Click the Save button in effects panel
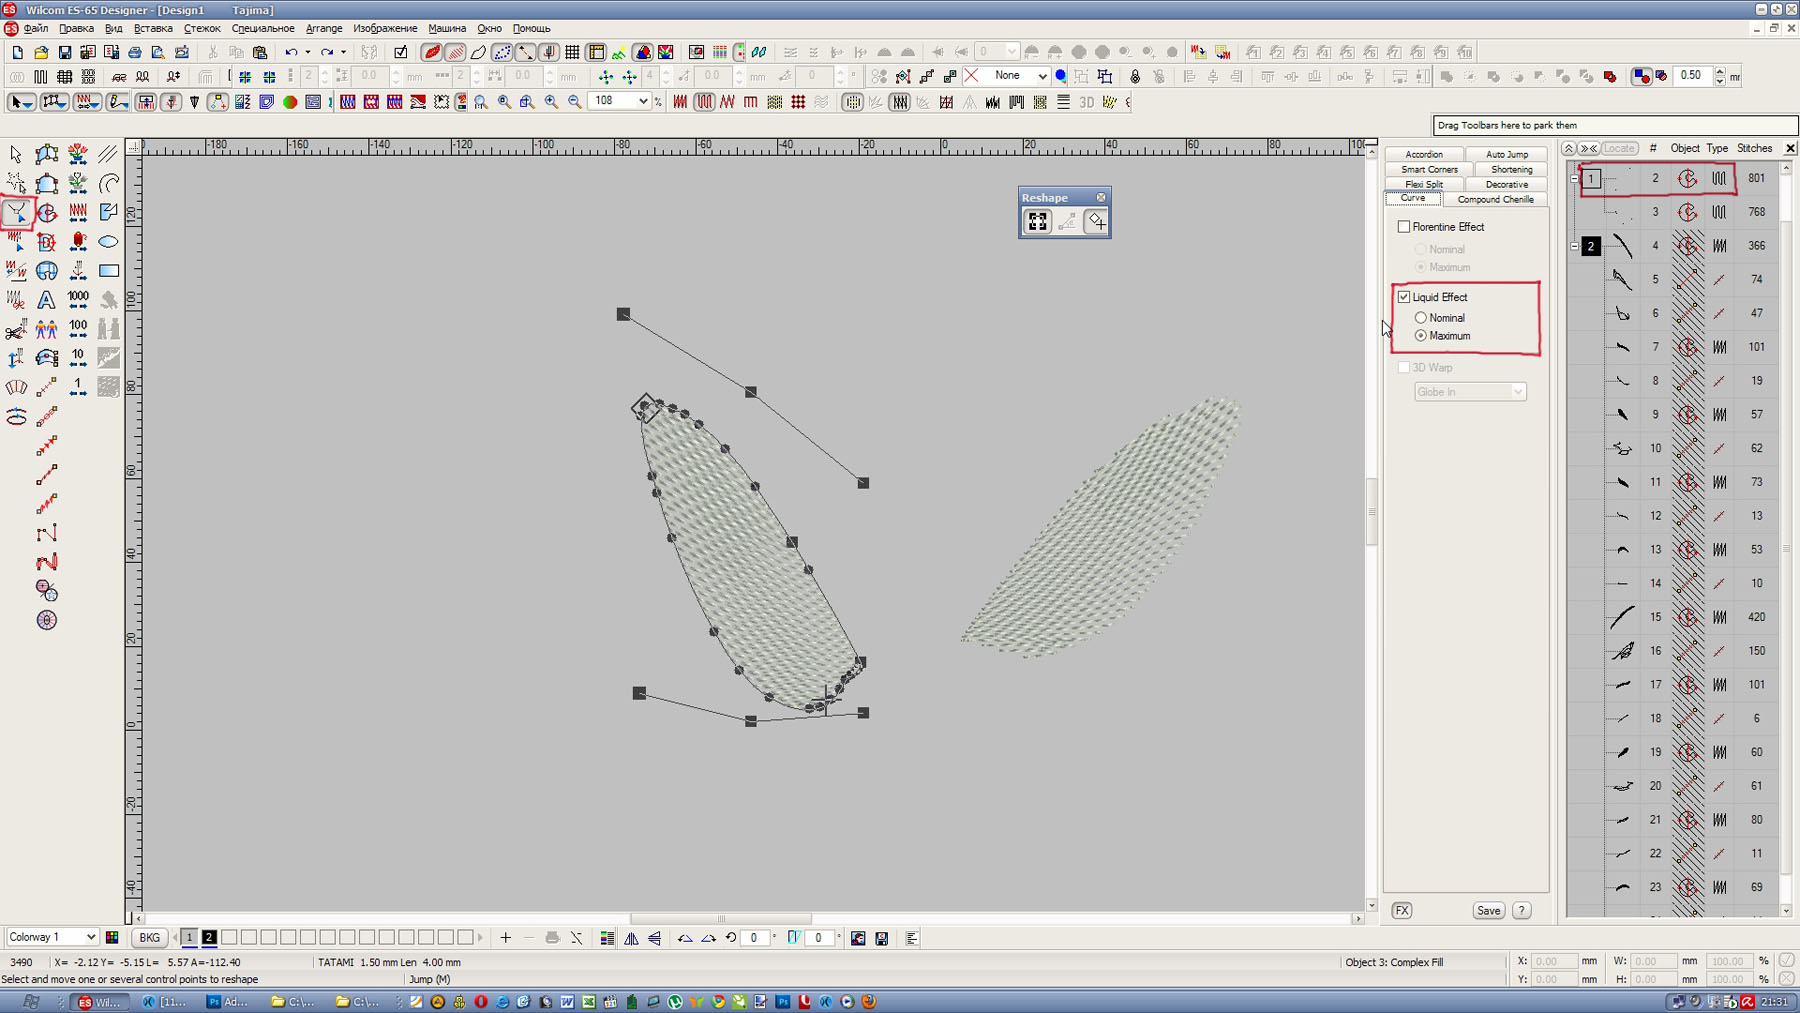This screenshot has width=1800, height=1013. pos(1488,910)
